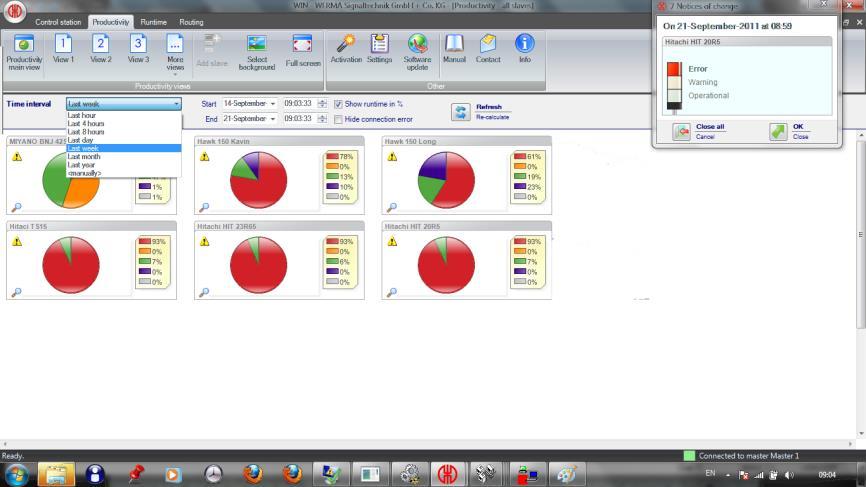Switch to View 1
Image resolution: width=866 pixels, height=487 pixels.
(x=63, y=49)
